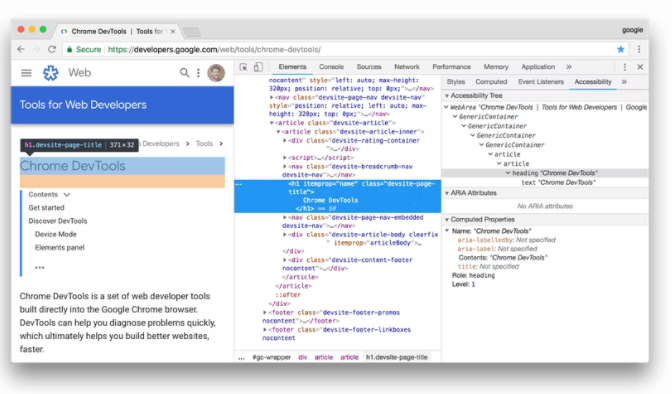Click the Web snowflake logo
Image resolution: width=672 pixels, height=394 pixels.
(51, 73)
